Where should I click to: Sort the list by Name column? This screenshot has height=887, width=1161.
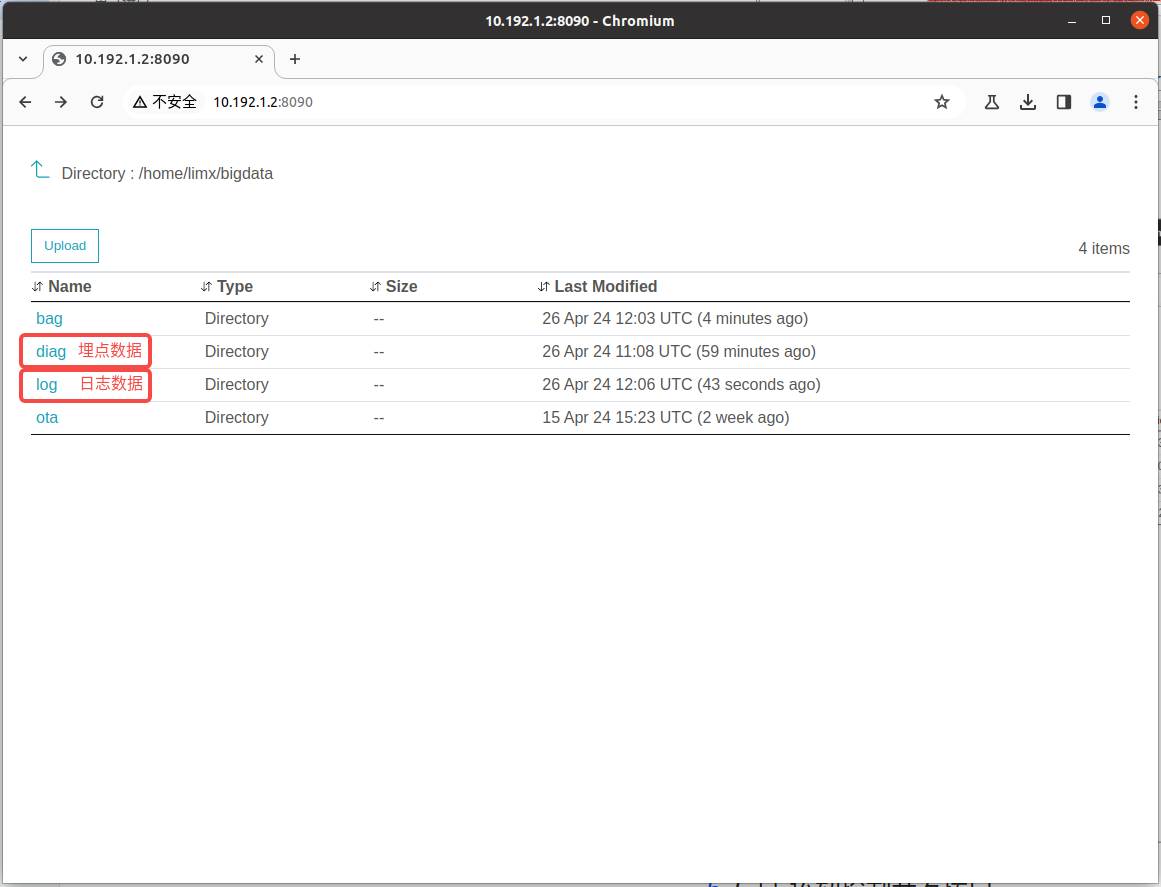click(x=61, y=287)
